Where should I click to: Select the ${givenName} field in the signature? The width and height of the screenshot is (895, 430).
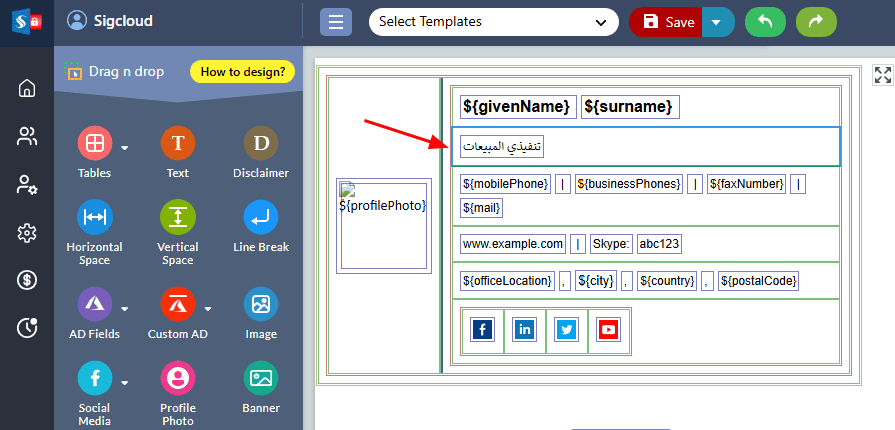click(517, 106)
